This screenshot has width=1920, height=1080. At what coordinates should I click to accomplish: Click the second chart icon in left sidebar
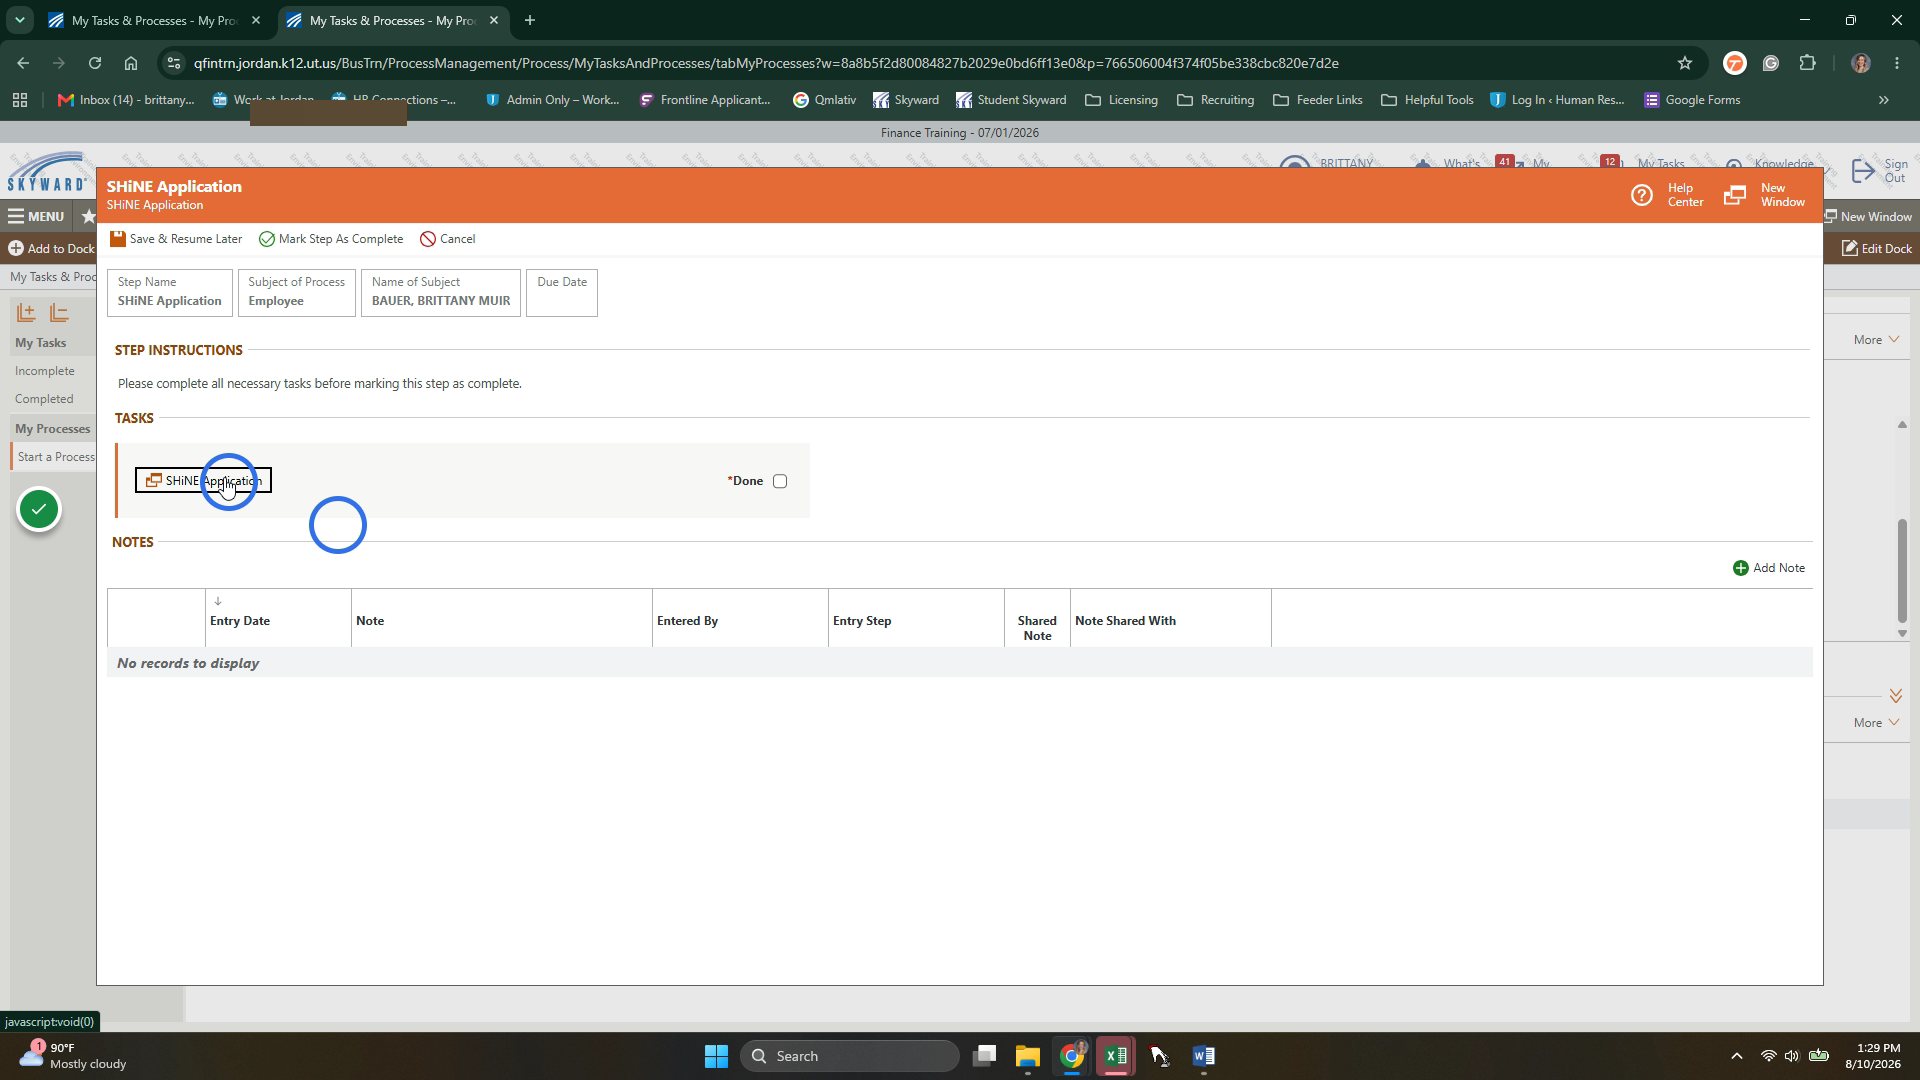[x=59, y=313]
